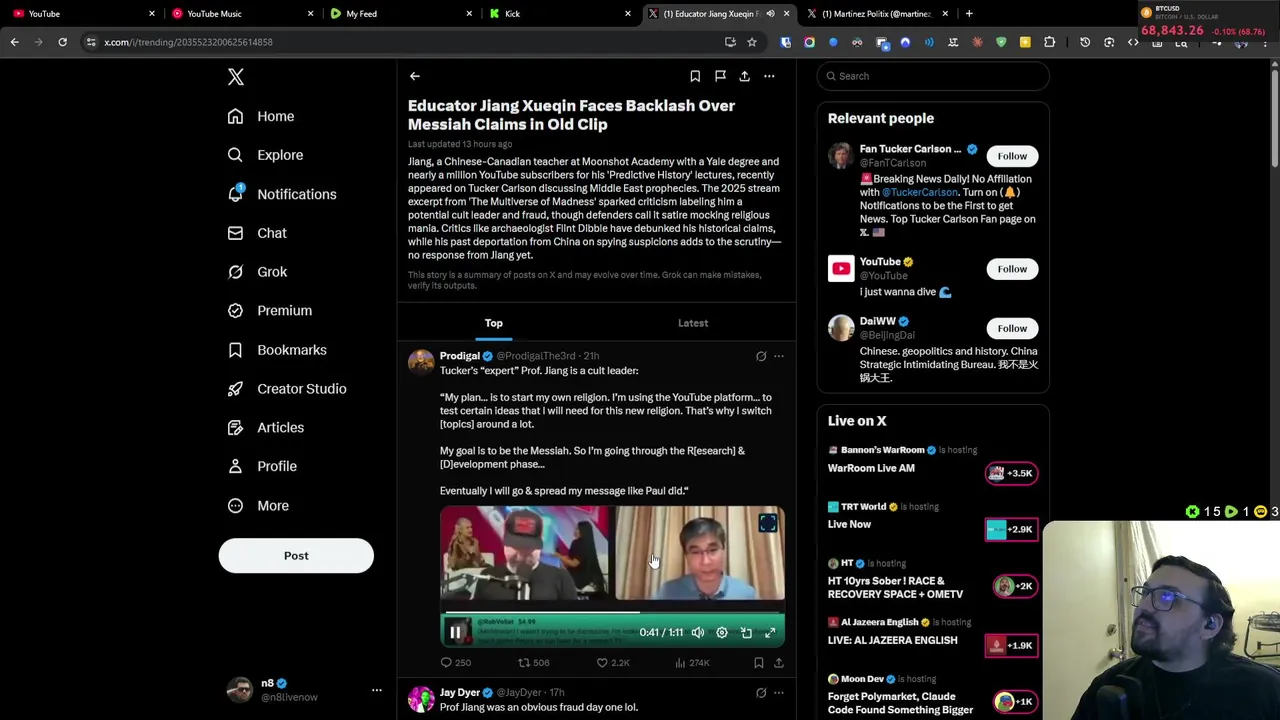Switch to the My Feed browser tab
Screen dimensions: 1280x720
pyautogui.click(x=399, y=14)
